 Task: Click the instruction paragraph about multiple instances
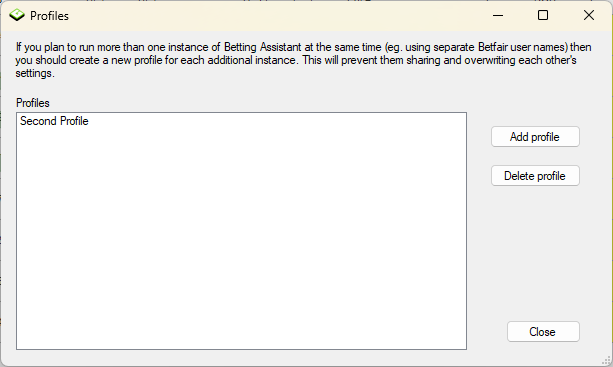(x=303, y=60)
